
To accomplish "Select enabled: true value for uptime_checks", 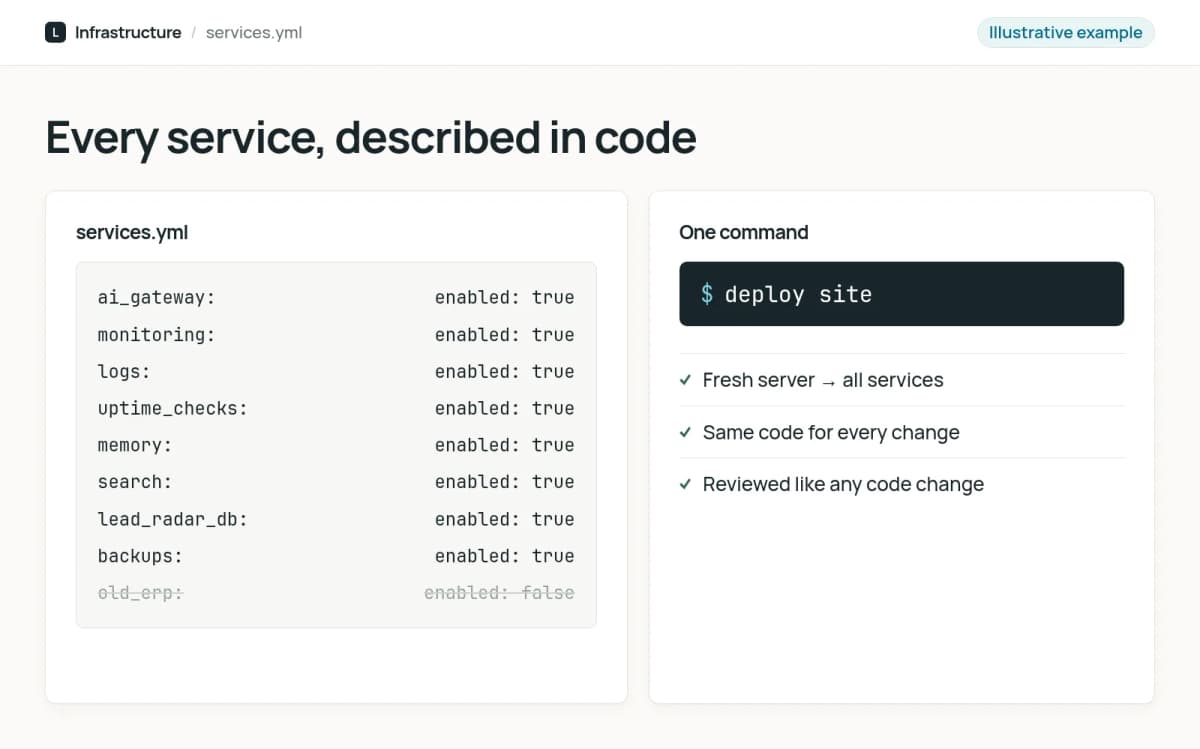I will pos(504,408).
